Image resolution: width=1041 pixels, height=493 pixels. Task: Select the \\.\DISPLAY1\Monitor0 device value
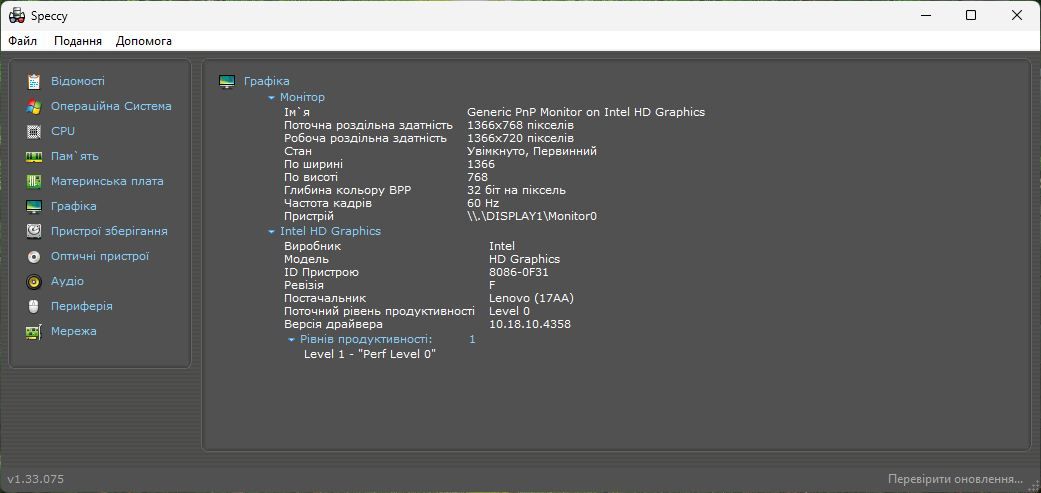pos(532,216)
